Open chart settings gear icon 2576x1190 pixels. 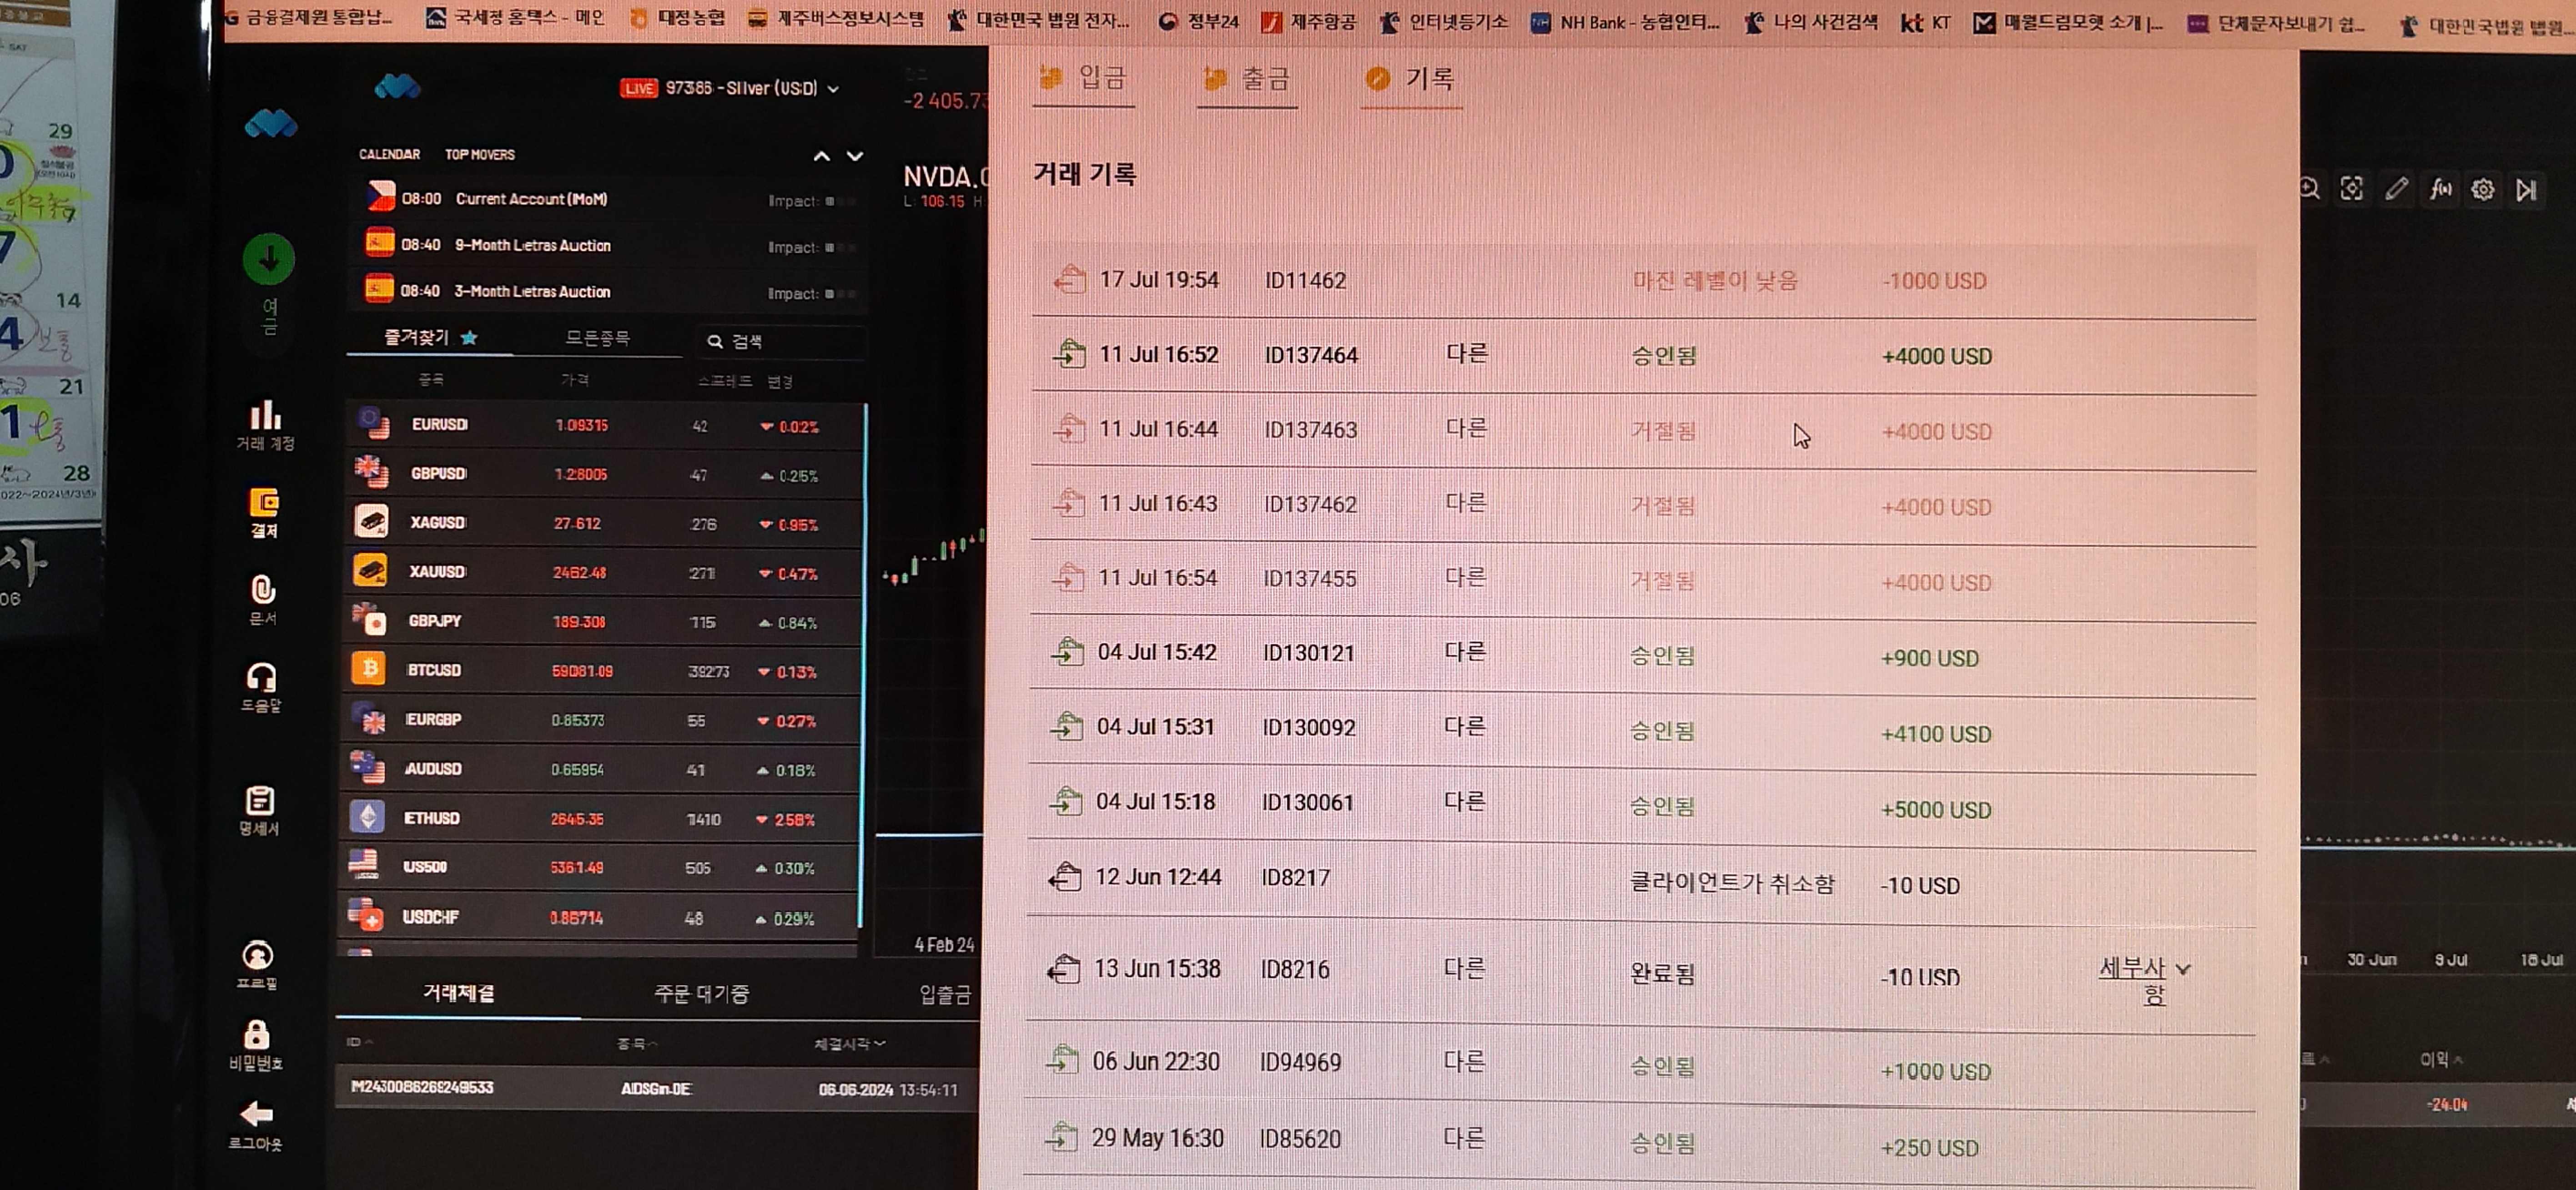tap(2483, 190)
